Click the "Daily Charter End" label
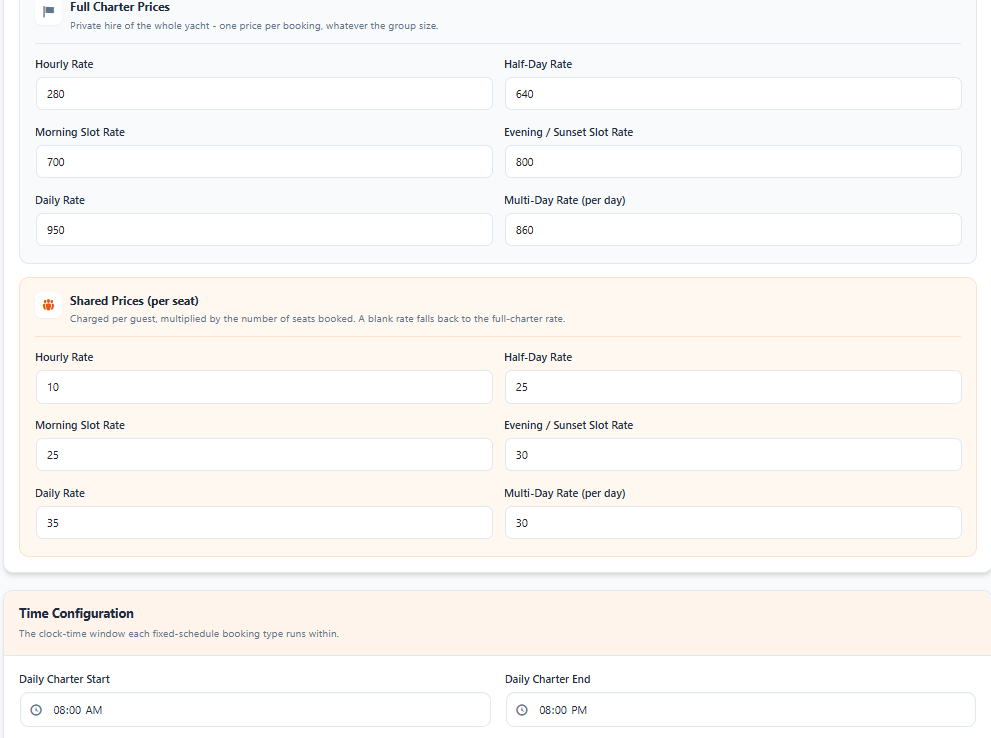The width and height of the screenshot is (991, 738). 547,679
